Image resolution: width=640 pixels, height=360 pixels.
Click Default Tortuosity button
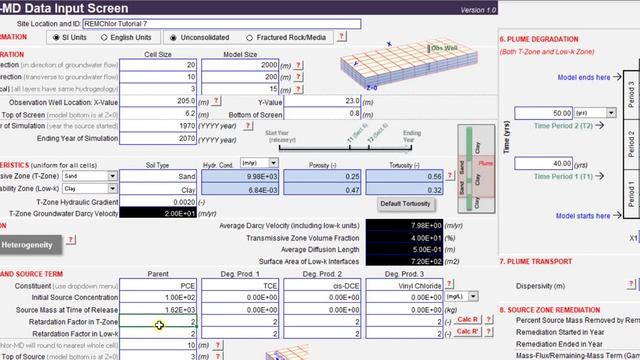click(405, 204)
